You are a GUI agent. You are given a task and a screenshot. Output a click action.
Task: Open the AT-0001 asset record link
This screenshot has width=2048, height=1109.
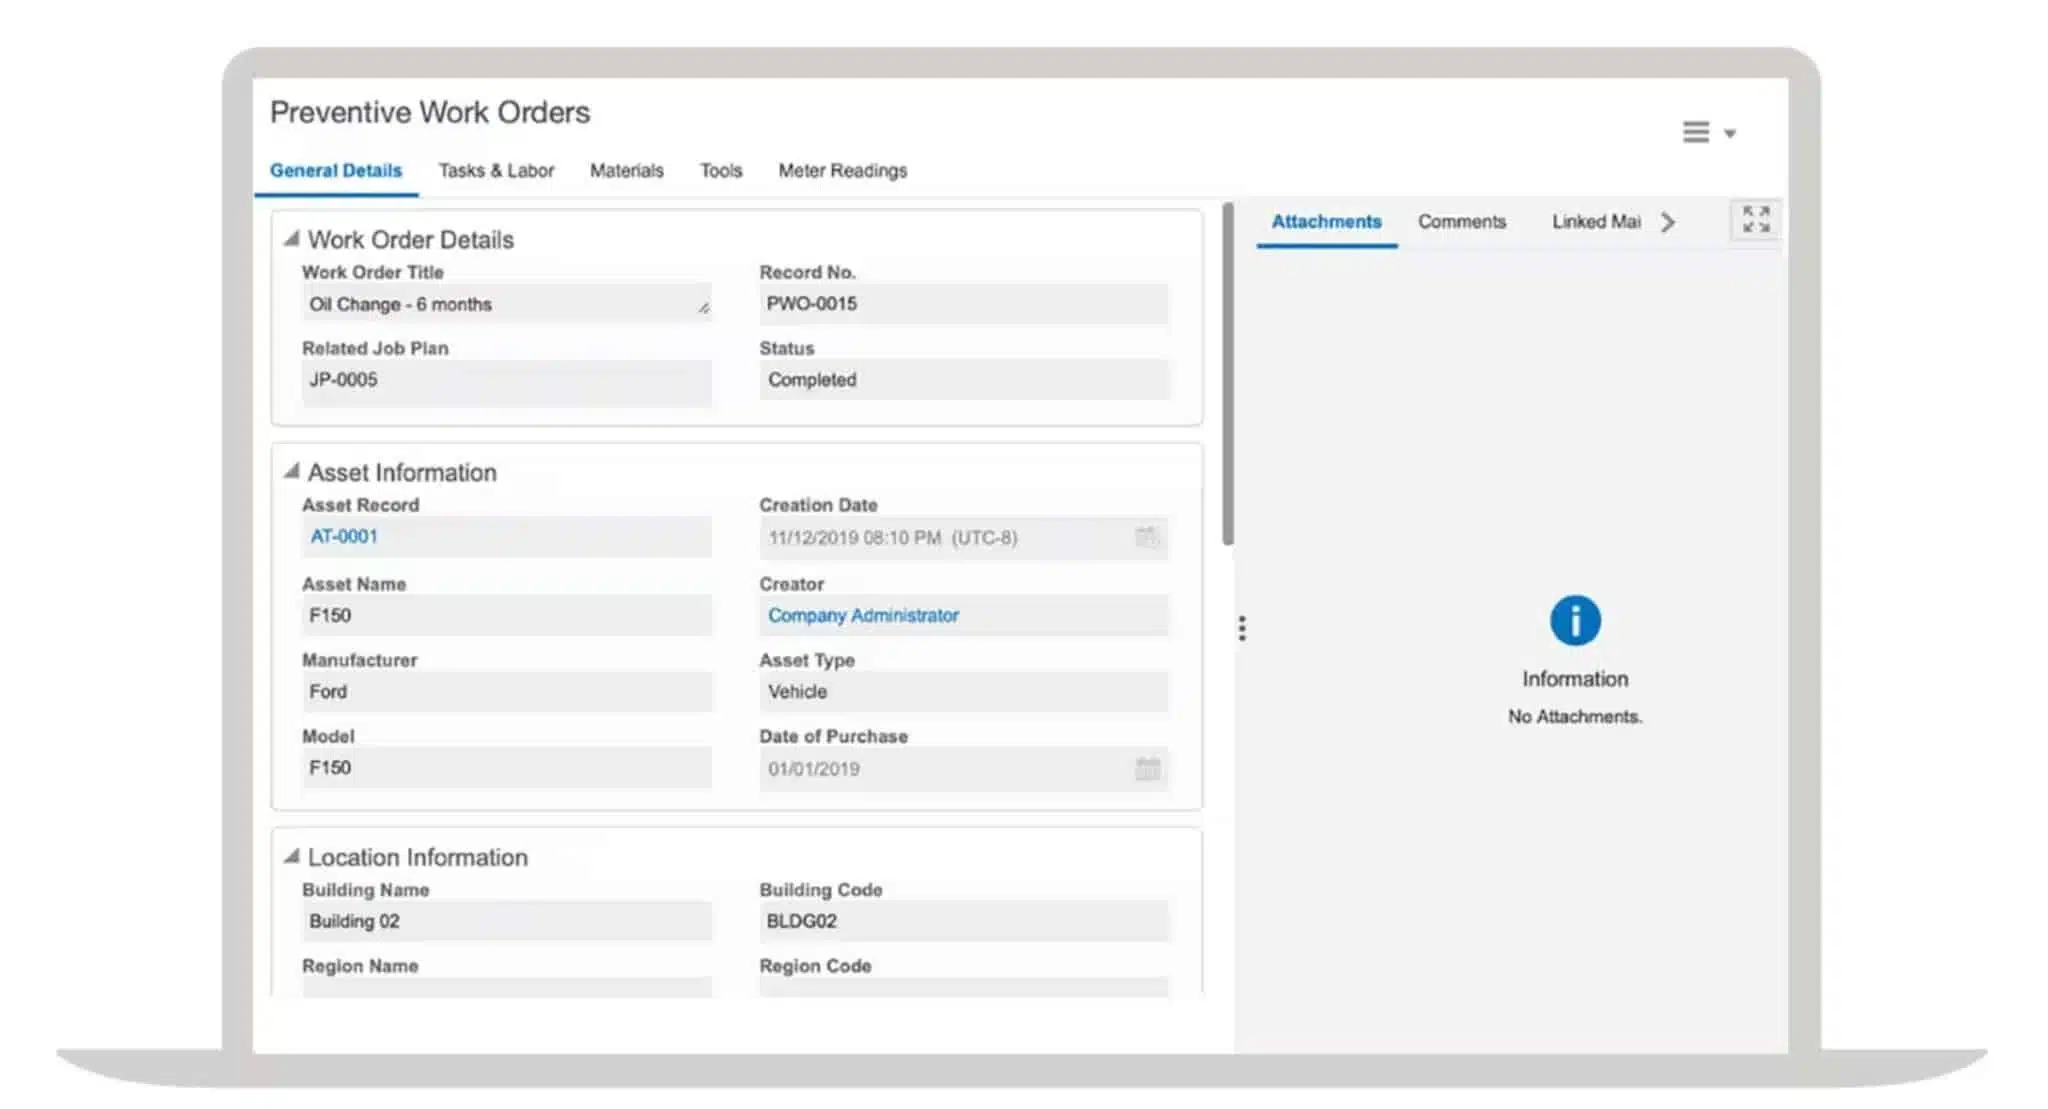[343, 536]
